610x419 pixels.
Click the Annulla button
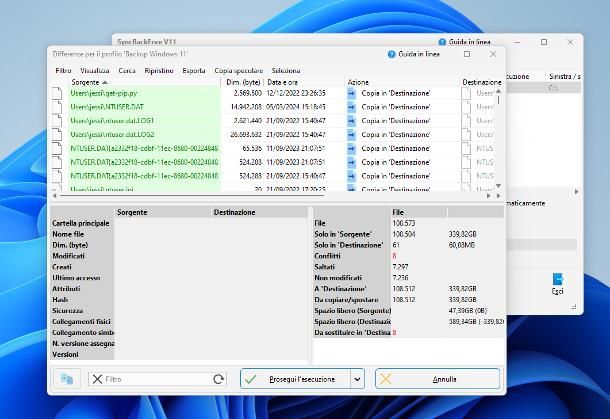coord(437,379)
